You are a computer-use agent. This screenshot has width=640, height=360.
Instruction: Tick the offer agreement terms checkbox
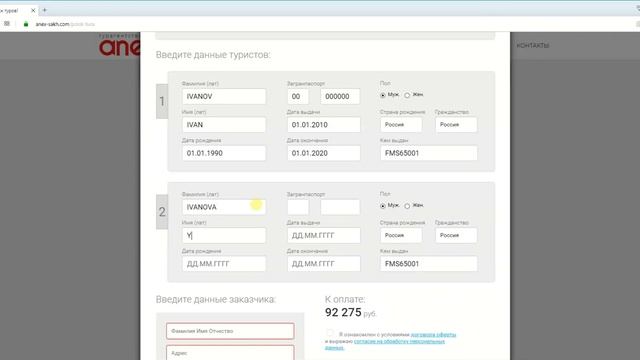point(330,333)
